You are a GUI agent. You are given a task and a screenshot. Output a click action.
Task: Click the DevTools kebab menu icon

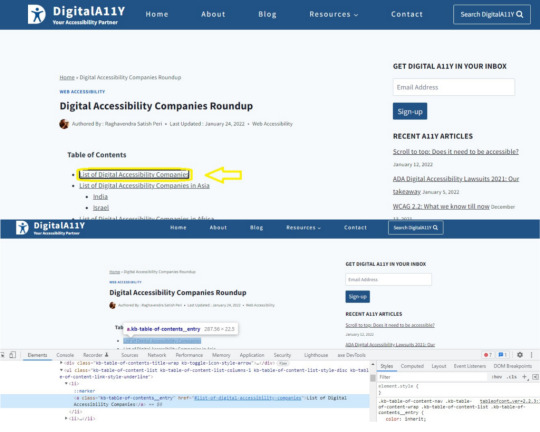pyautogui.click(x=531, y=354)
